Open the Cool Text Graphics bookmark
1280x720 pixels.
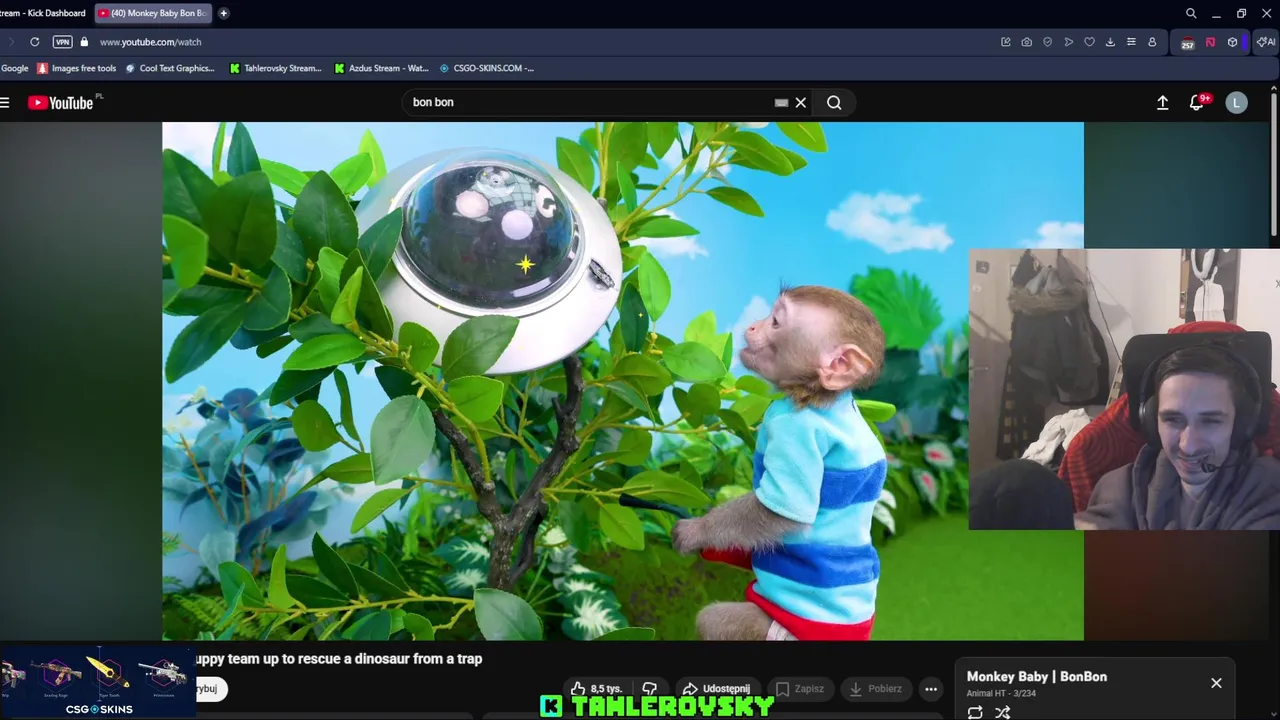pyautogui.click(x=170, y=68)
